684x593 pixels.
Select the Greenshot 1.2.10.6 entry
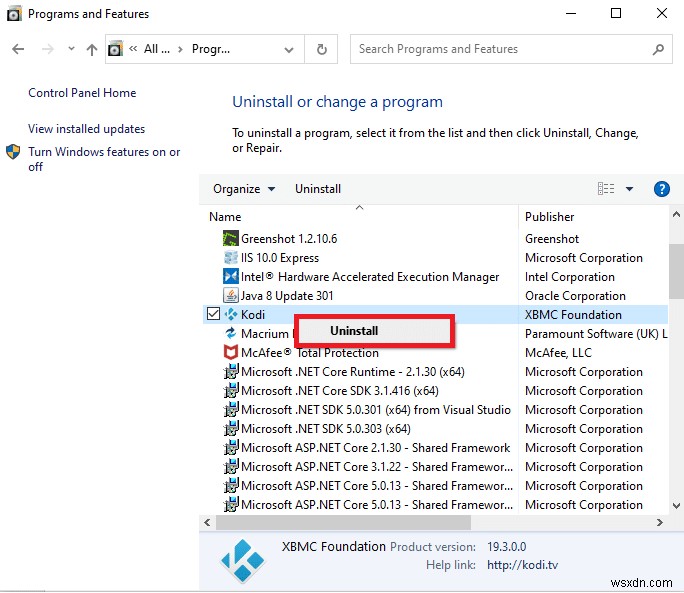pyautogui.click(x=289, y=239)
